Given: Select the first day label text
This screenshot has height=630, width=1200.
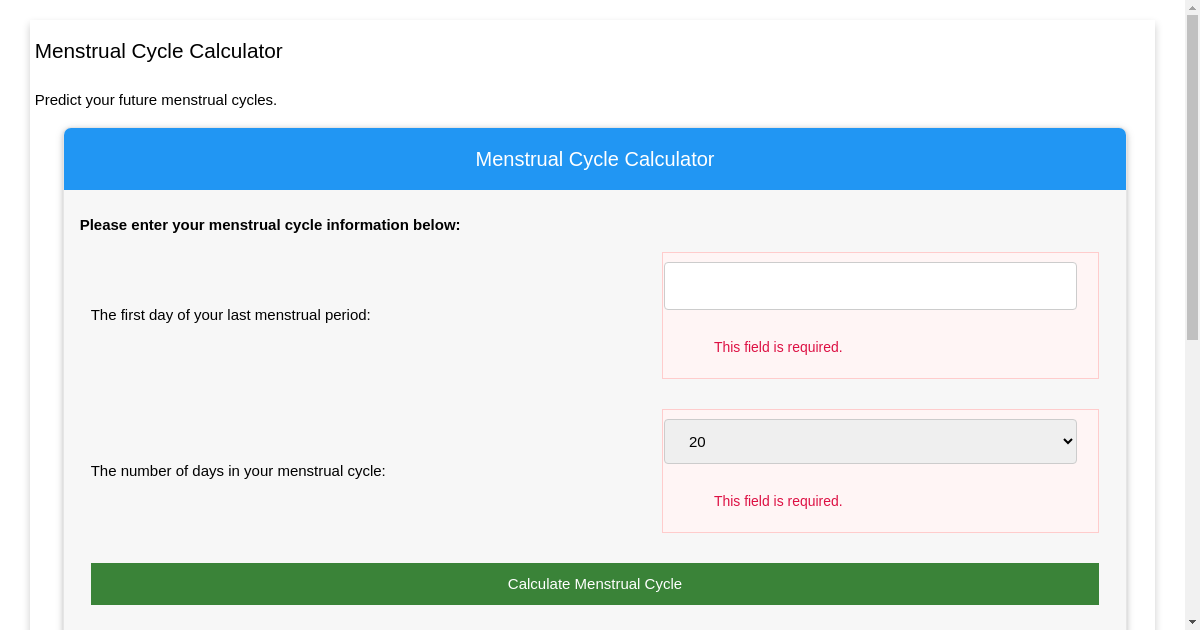Looking at the screenshot, I should click(x=231, y=314).
